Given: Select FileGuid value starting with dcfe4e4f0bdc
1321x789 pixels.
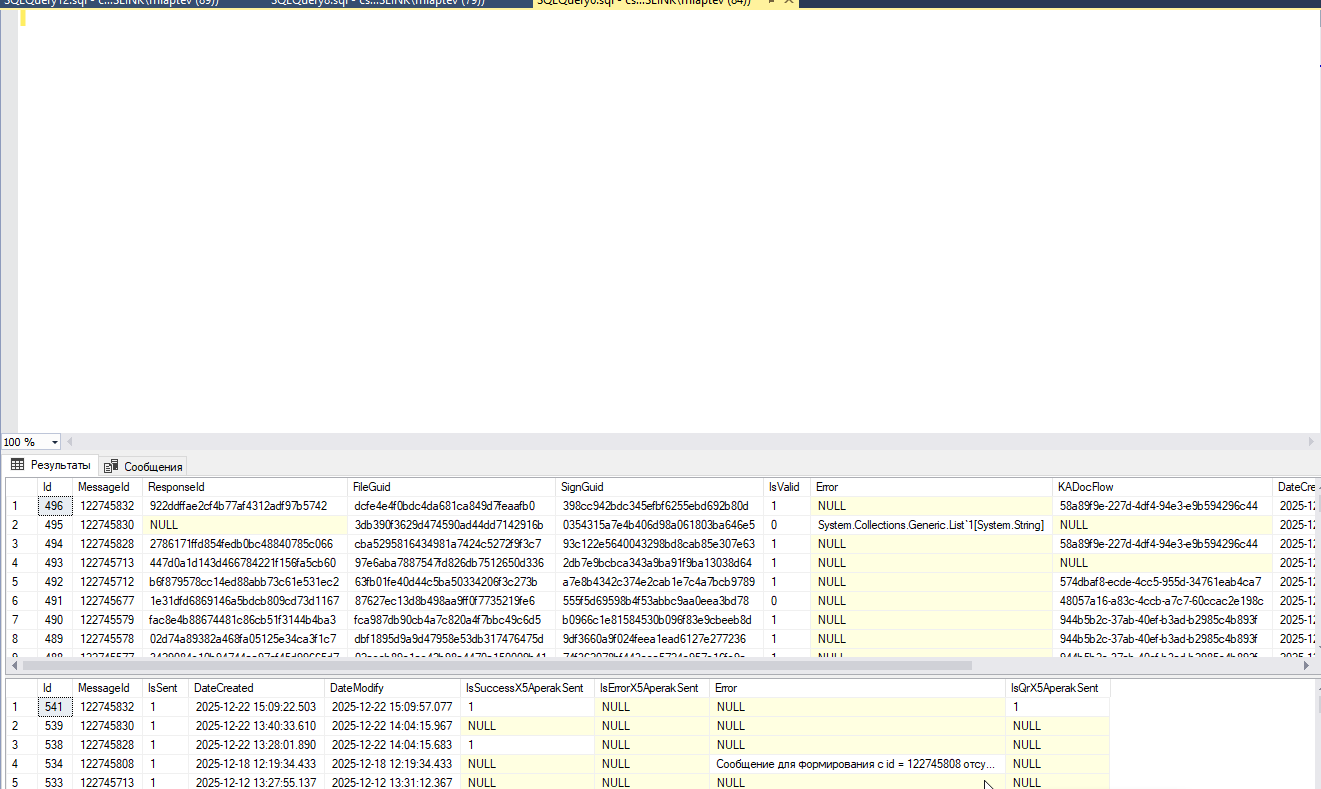Looking at the screenshot, I should (452, 506).
